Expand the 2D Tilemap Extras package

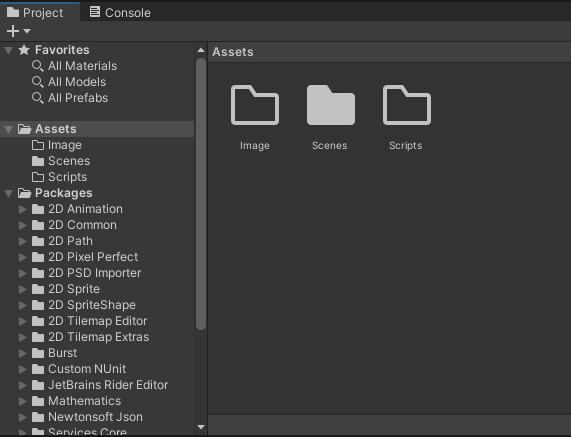pyautogui.click(x=23, y=337)
